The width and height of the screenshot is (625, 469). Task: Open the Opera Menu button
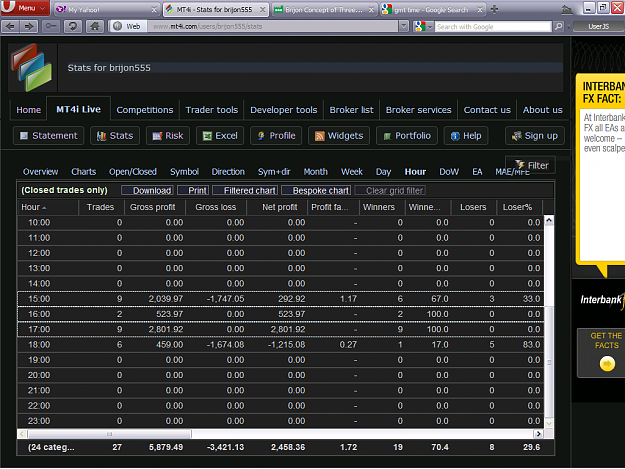25,8
